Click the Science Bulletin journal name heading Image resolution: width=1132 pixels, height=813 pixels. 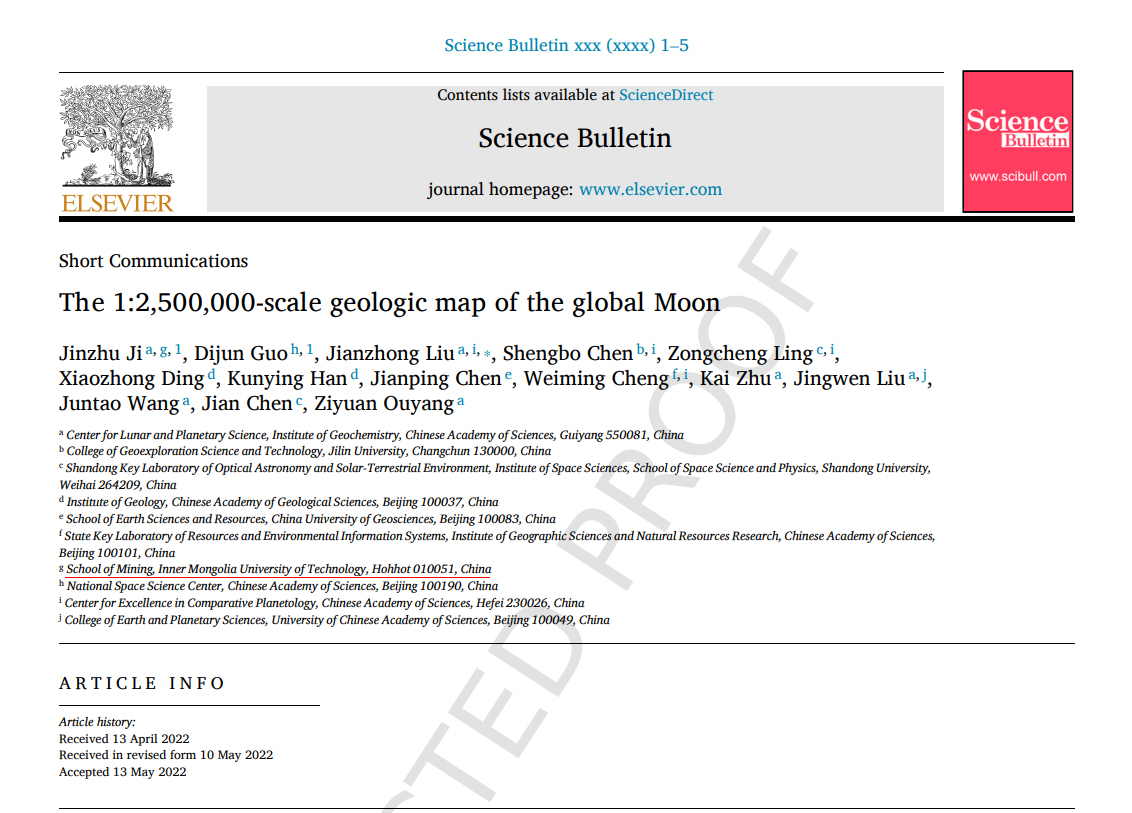(x=574, y=138)
